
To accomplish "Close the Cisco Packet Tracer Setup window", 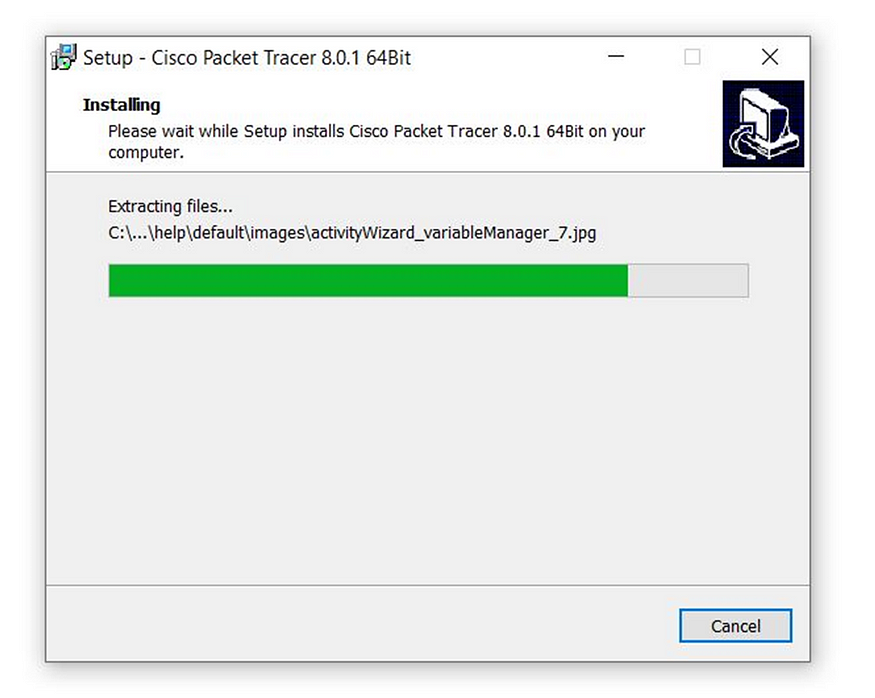I will pyautogui.click(x=770, y=56).
